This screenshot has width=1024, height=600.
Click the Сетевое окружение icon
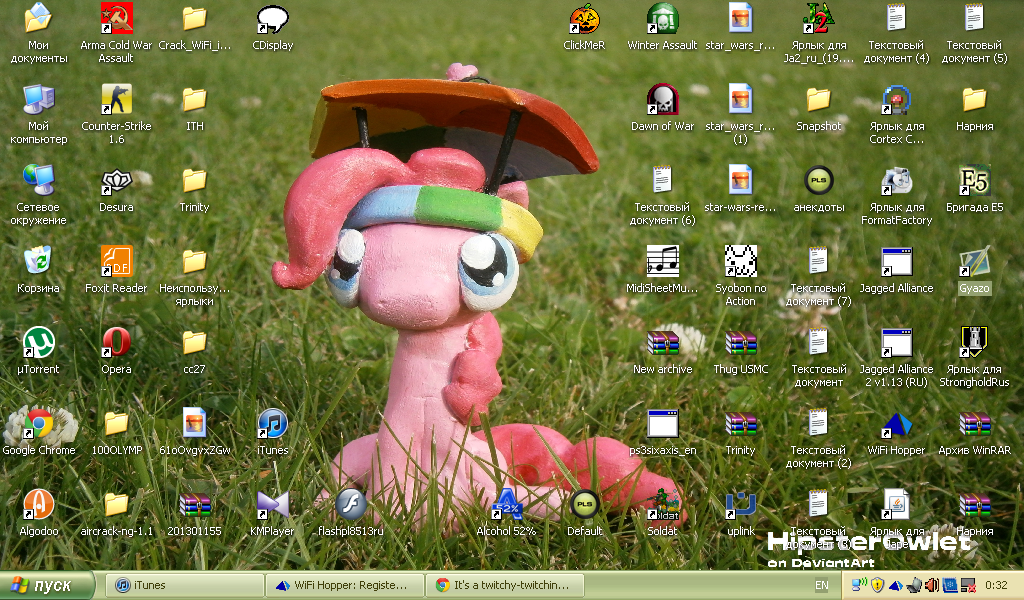tap(39, 180)
